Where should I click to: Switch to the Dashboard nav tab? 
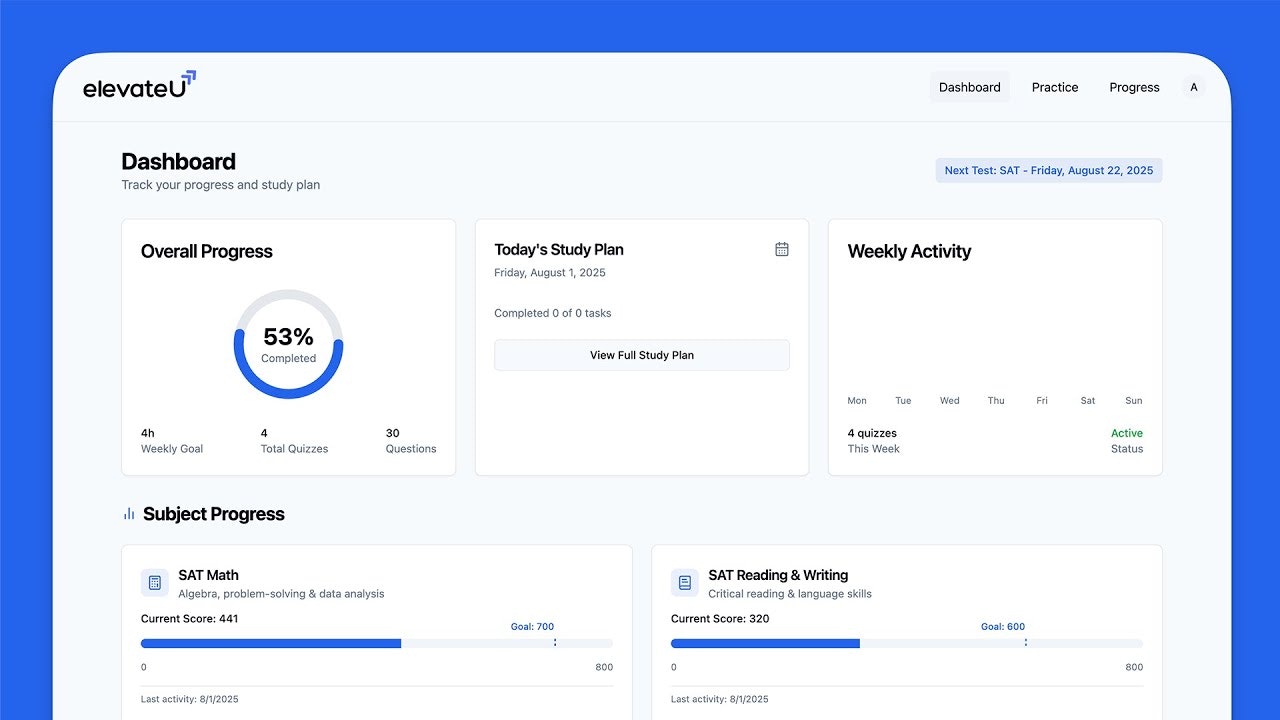coord(970,87)
